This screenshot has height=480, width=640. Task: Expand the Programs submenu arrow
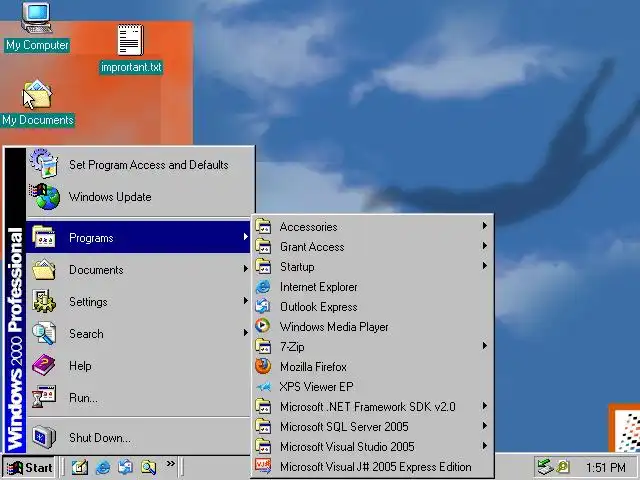[245, 237]
